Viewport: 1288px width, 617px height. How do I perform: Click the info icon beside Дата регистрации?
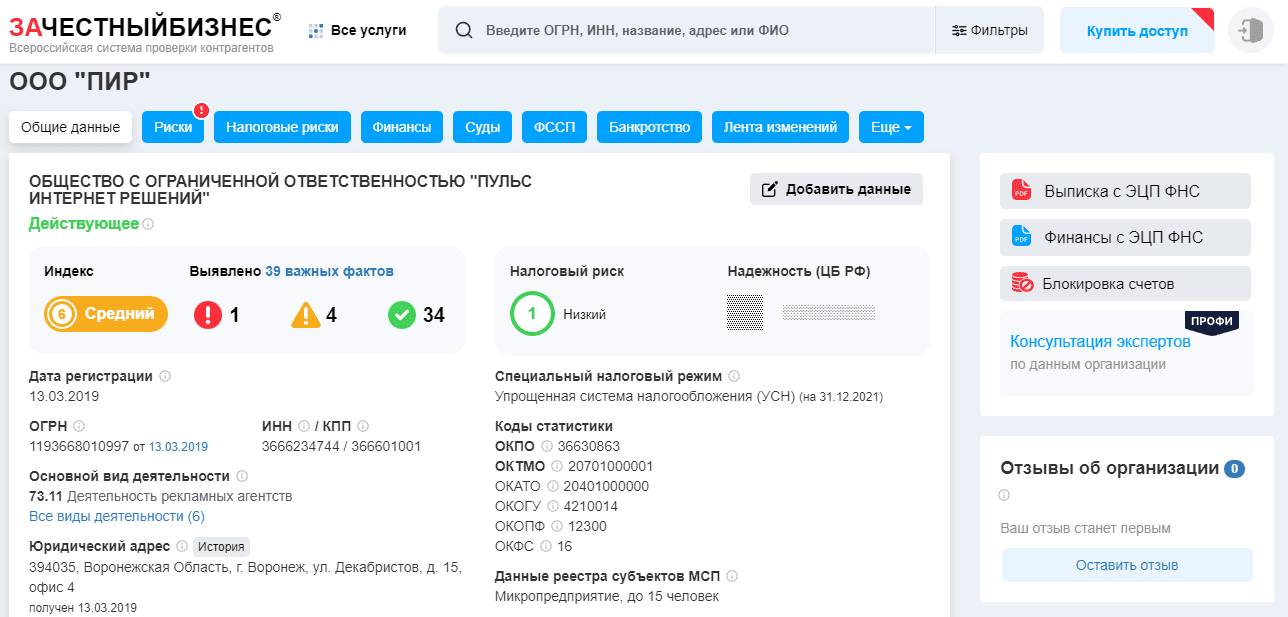tap(165, 376)
